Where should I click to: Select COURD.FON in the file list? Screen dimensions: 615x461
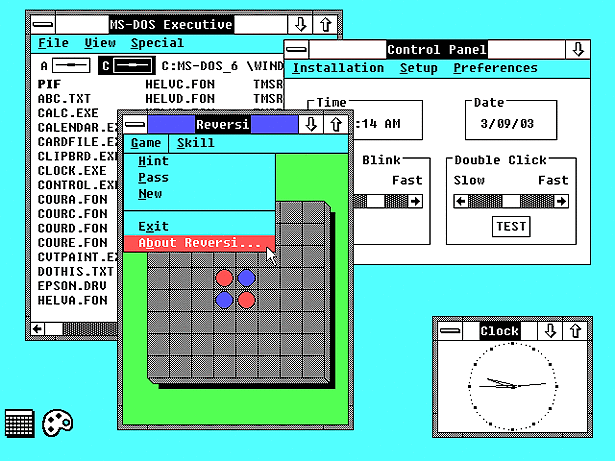click(73, 228)
